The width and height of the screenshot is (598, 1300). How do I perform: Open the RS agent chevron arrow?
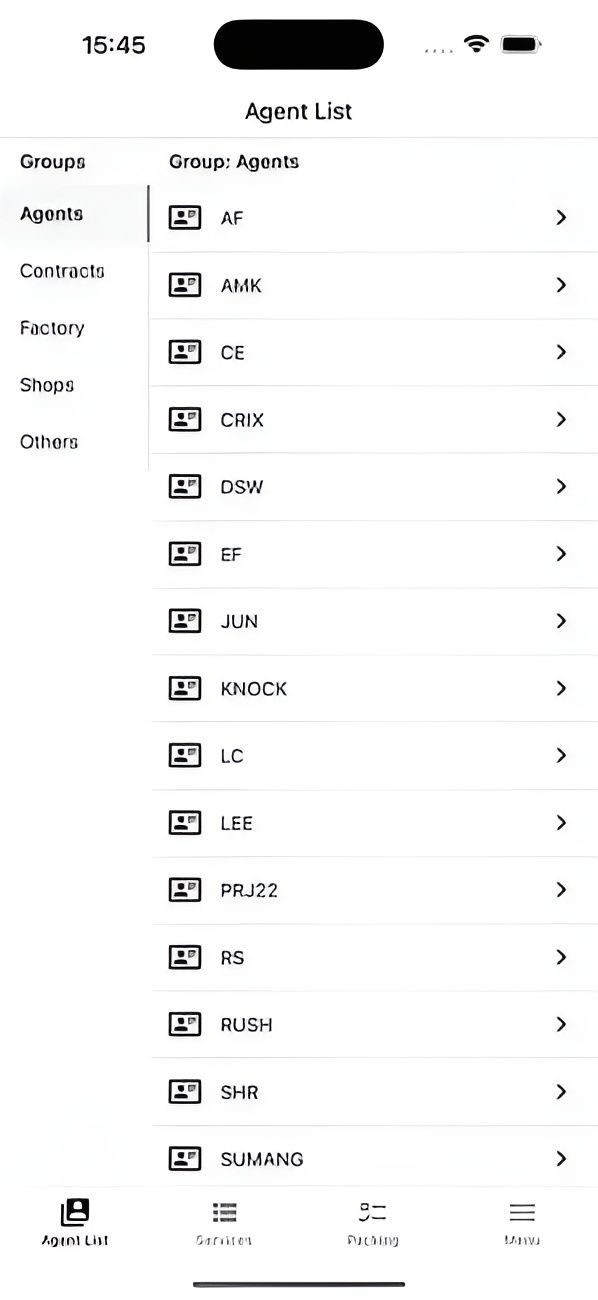tap(561, 957)
